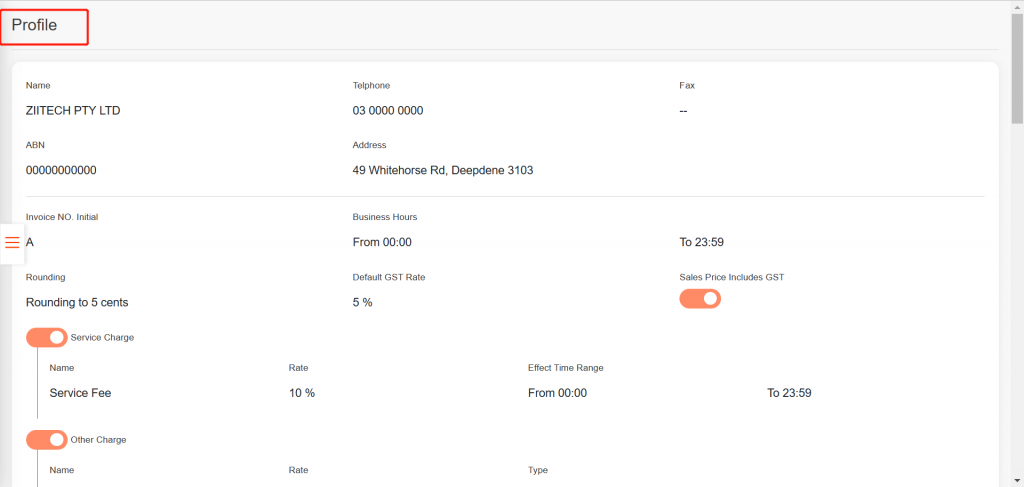Select the Service Charge 10 % rate
Viewport: 1024px width, 487px height.
302,393
